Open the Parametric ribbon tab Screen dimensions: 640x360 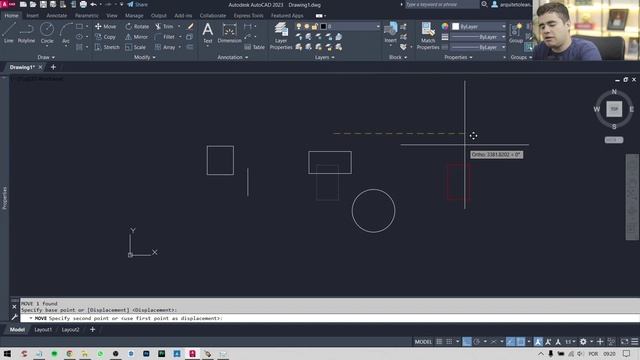click(87, 16)
